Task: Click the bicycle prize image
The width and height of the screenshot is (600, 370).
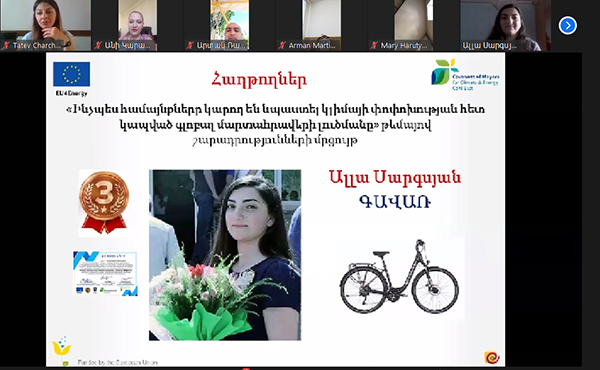Action: click(x=399, y=278)
